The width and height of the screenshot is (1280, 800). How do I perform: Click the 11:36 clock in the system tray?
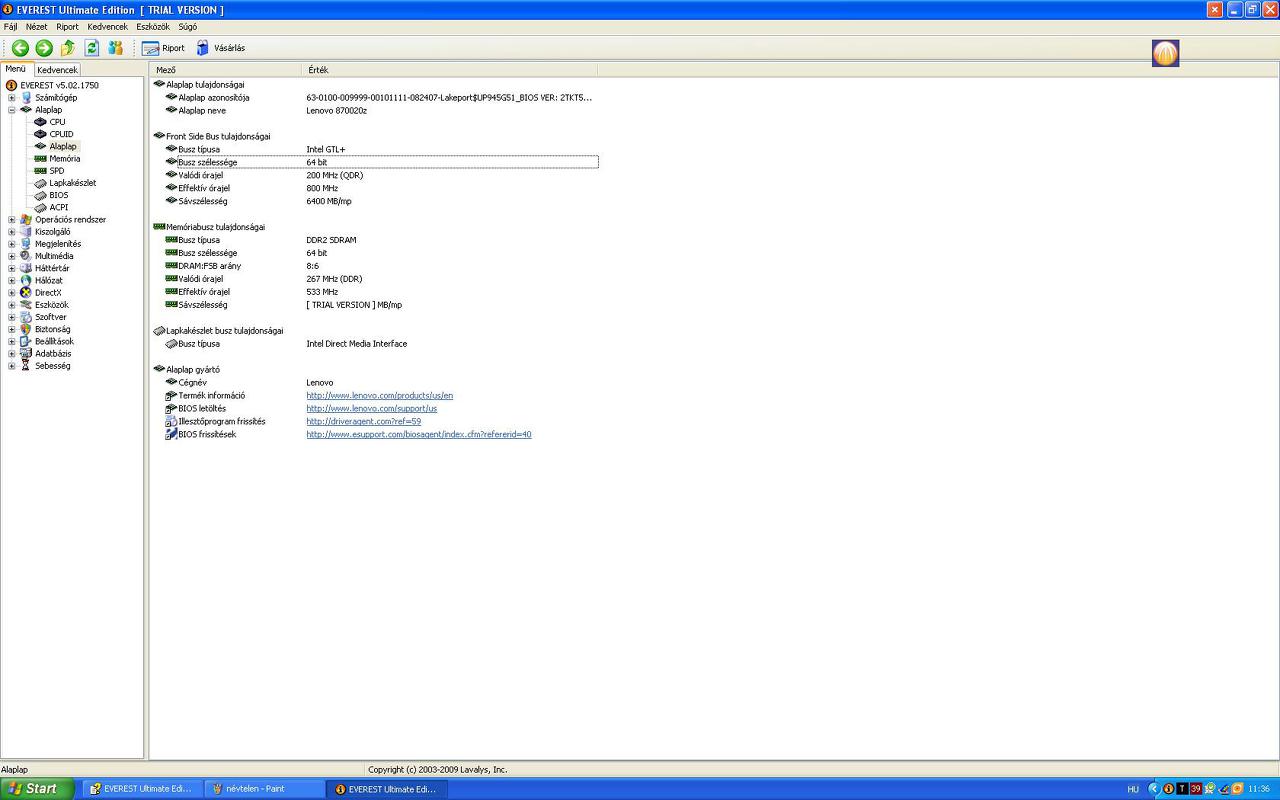(x=1259, y=789)
